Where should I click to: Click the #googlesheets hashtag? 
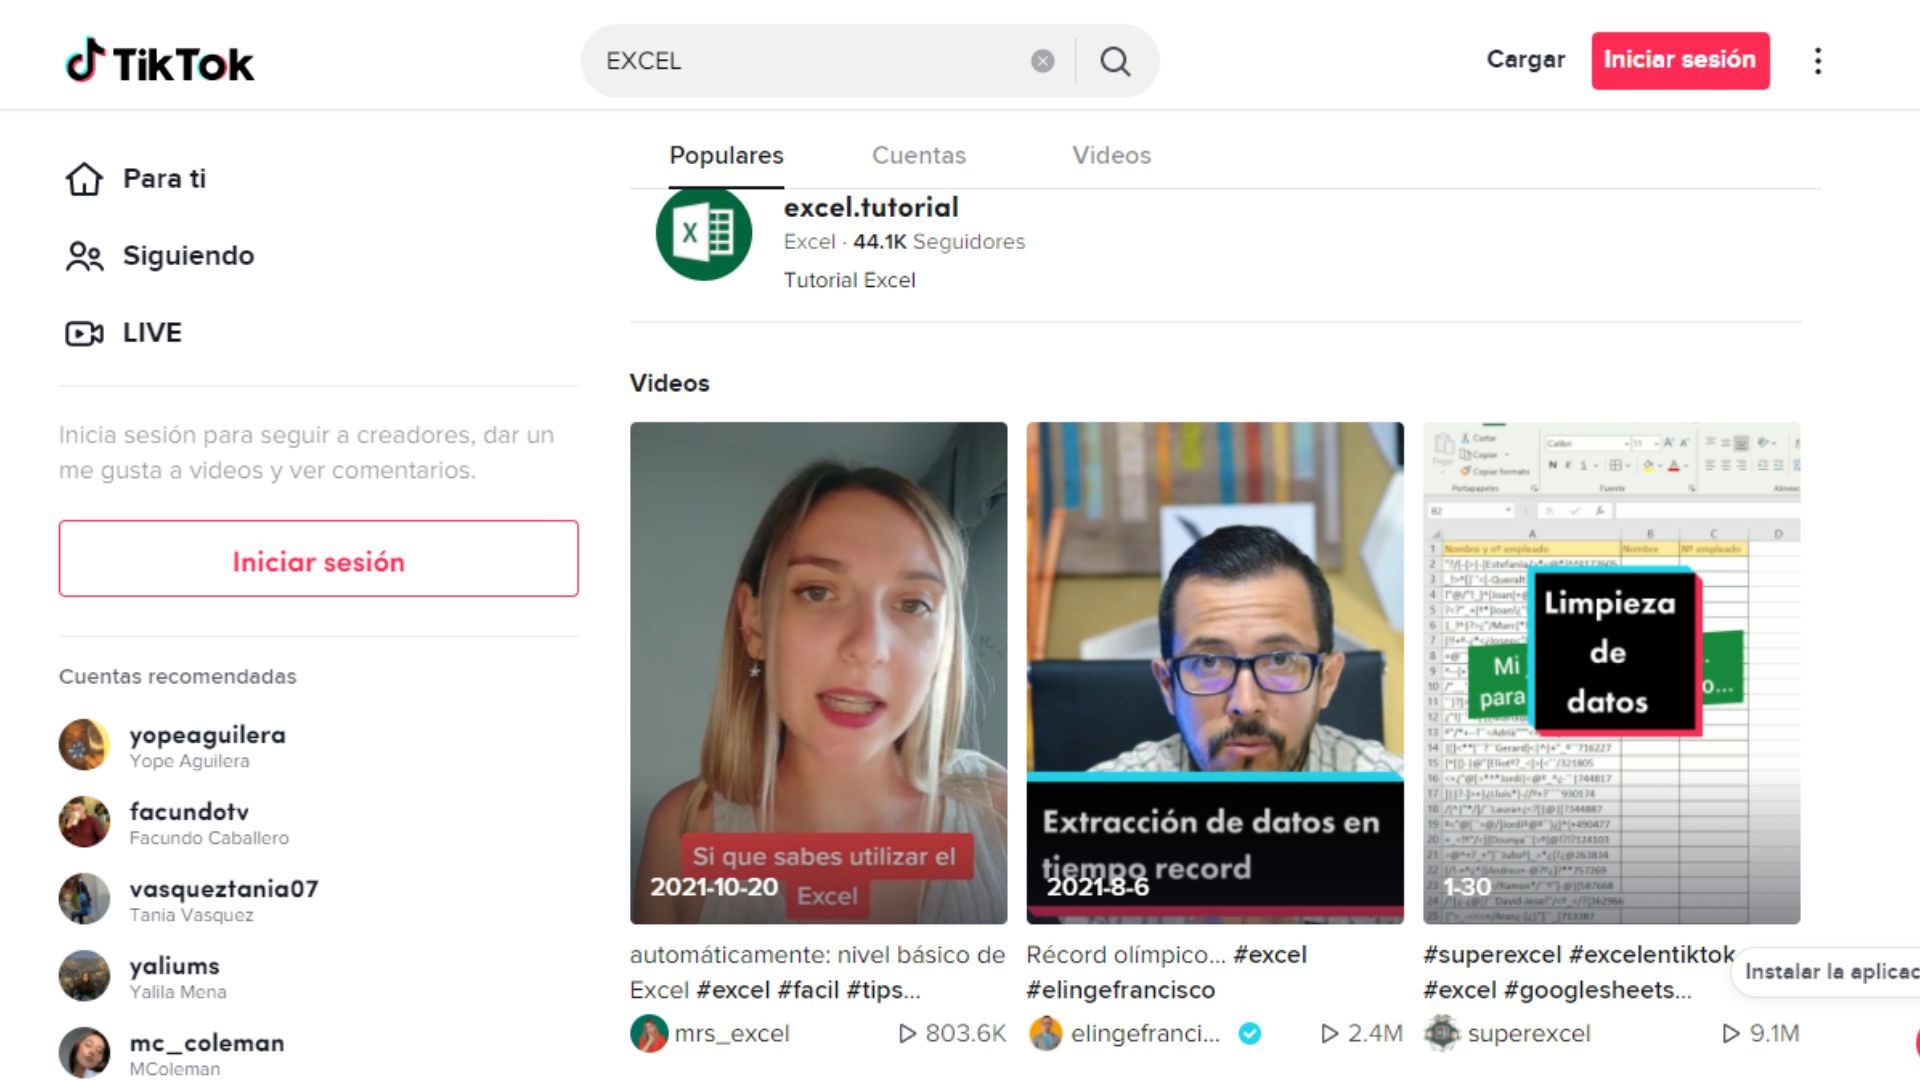1598,990
